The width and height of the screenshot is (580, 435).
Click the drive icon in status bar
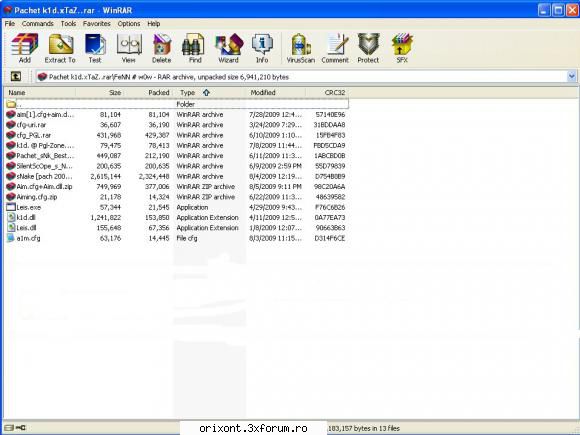click(9, 428)
